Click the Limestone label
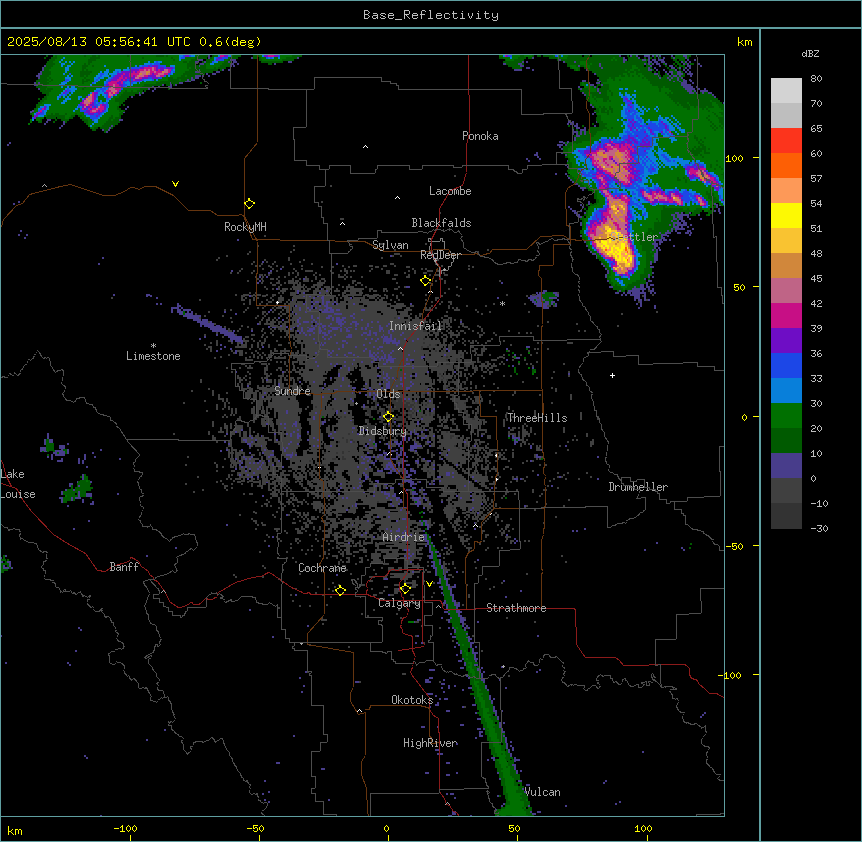The width and height of the screenshot is (862, 842). tap(153, 356)
